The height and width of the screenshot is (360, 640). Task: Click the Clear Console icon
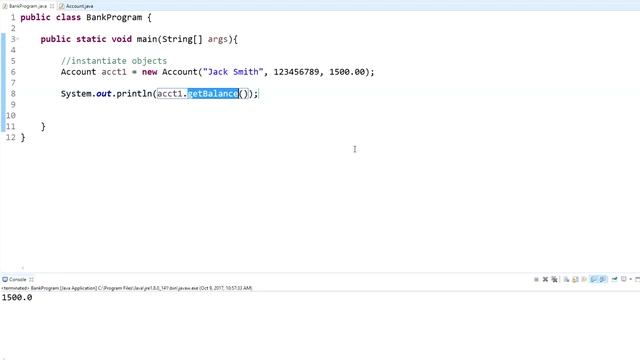567,280
